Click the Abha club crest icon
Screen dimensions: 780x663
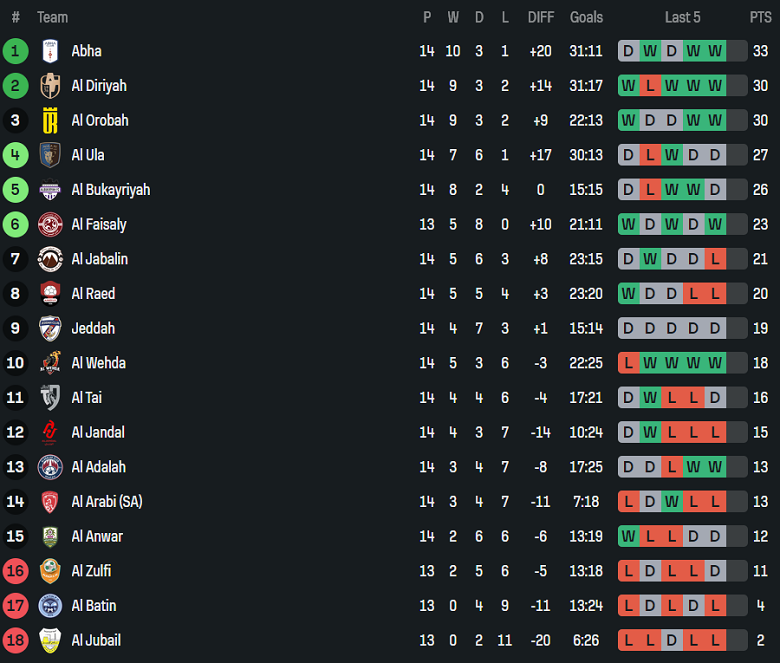50,51
